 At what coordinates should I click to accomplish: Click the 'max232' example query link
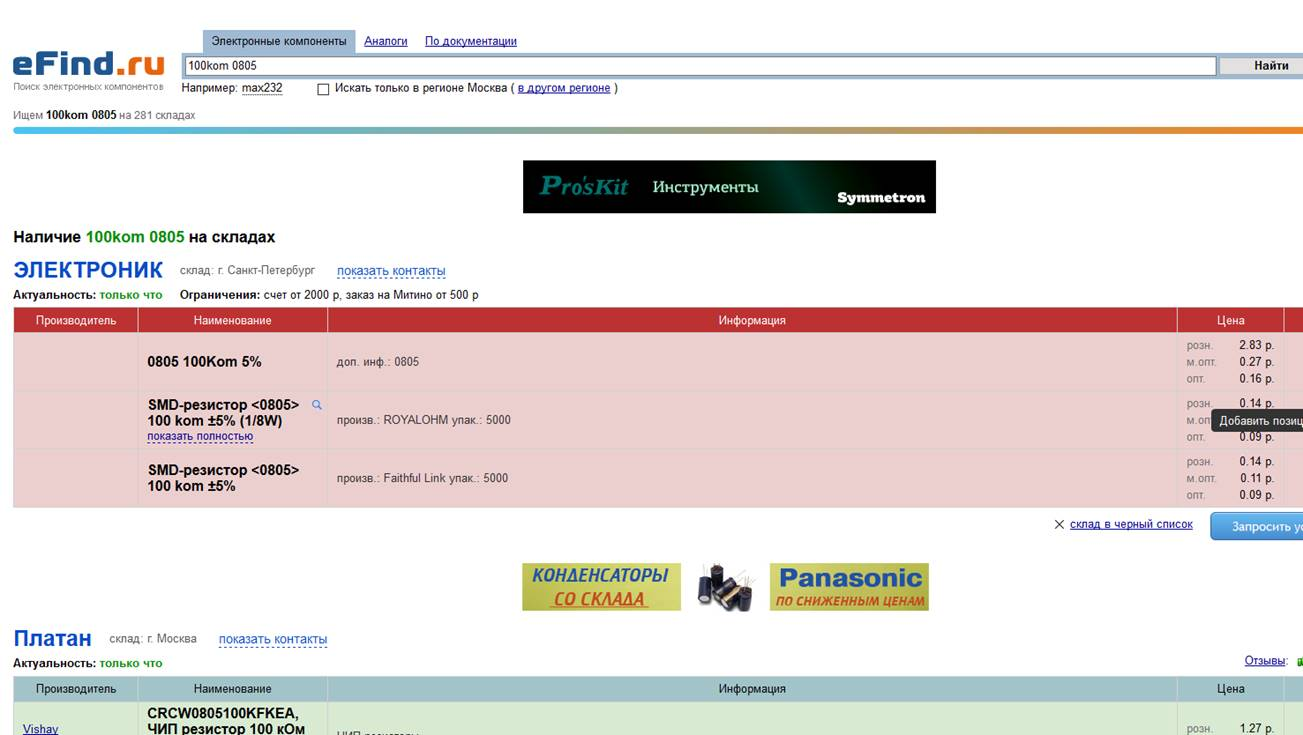(x=262, y=88)
